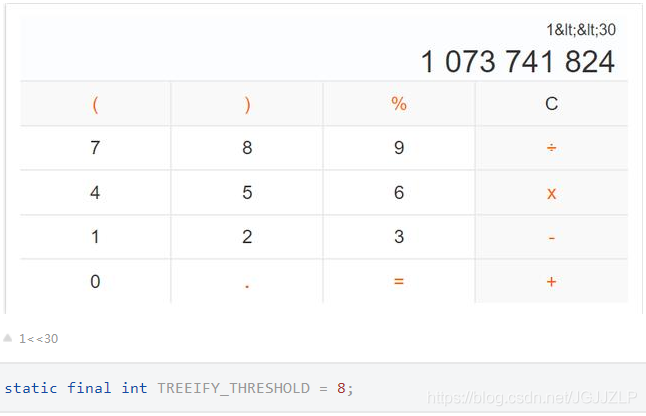
Task: Tap digit 1 on the keypad
Action: [95, 237]
